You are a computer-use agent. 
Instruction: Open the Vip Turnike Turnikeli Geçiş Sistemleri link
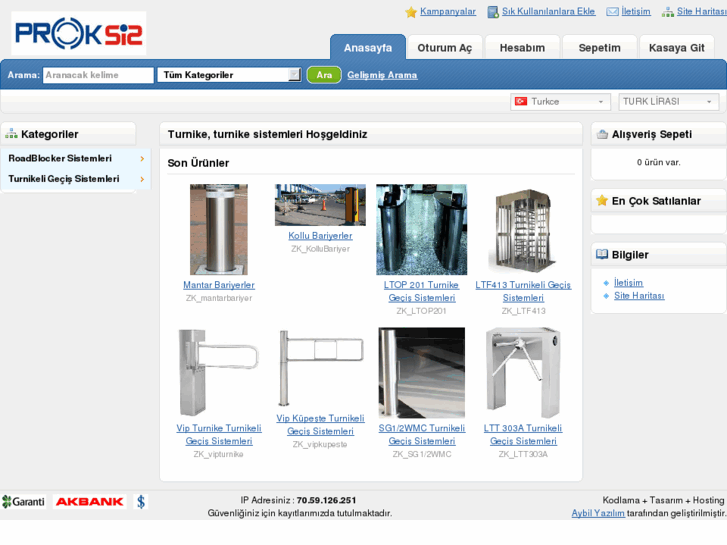pos(219,435)
